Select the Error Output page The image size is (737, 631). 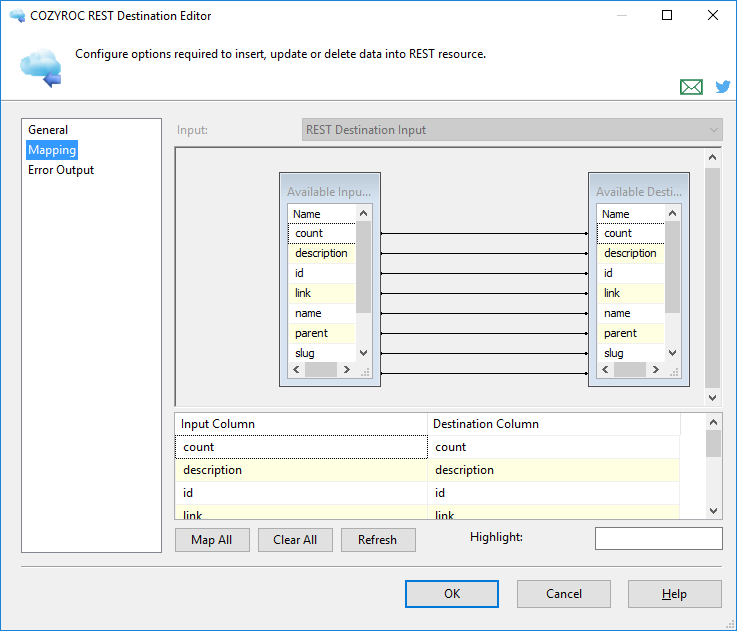(x=61, y=170)
